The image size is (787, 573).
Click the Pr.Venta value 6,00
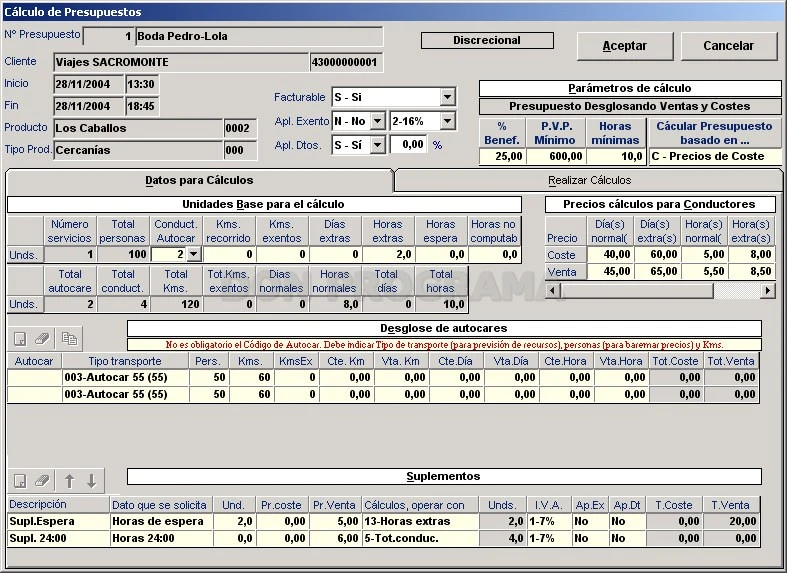(334, 538)
